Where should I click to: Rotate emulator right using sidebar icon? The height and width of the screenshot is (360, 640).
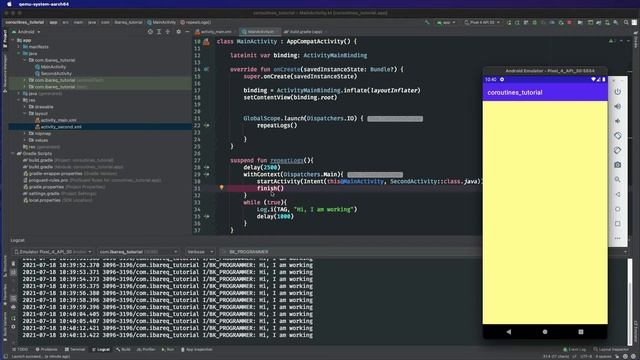[618, 150]
